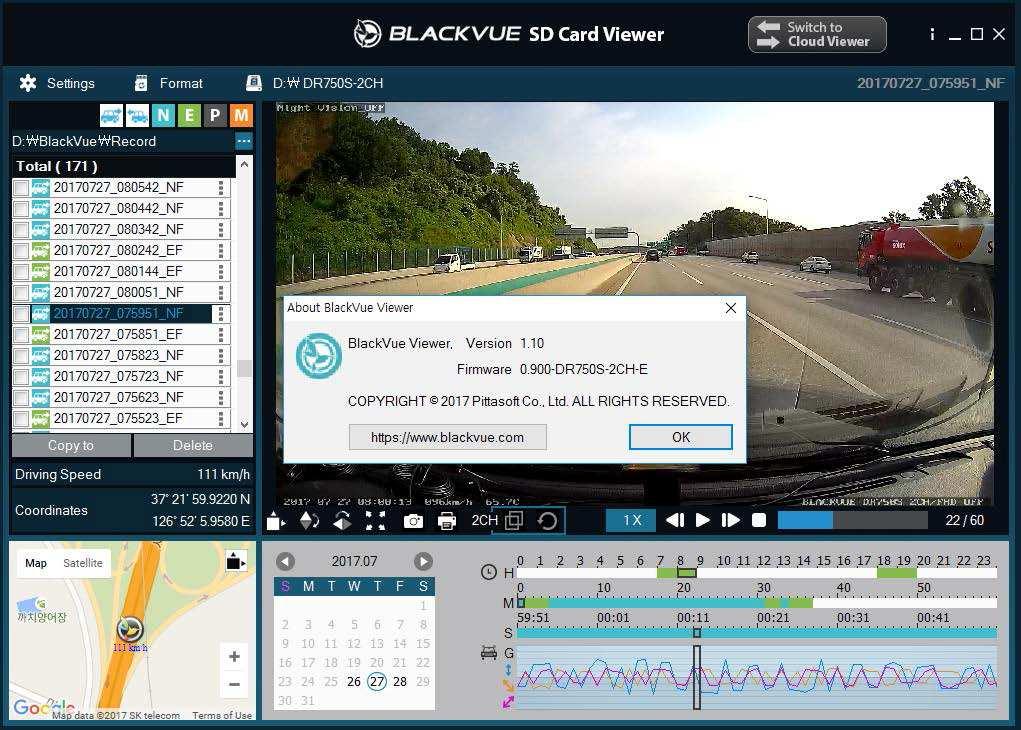Capture a snapshot with camera icon
1021x730 pixels.
tap(413, 521)
